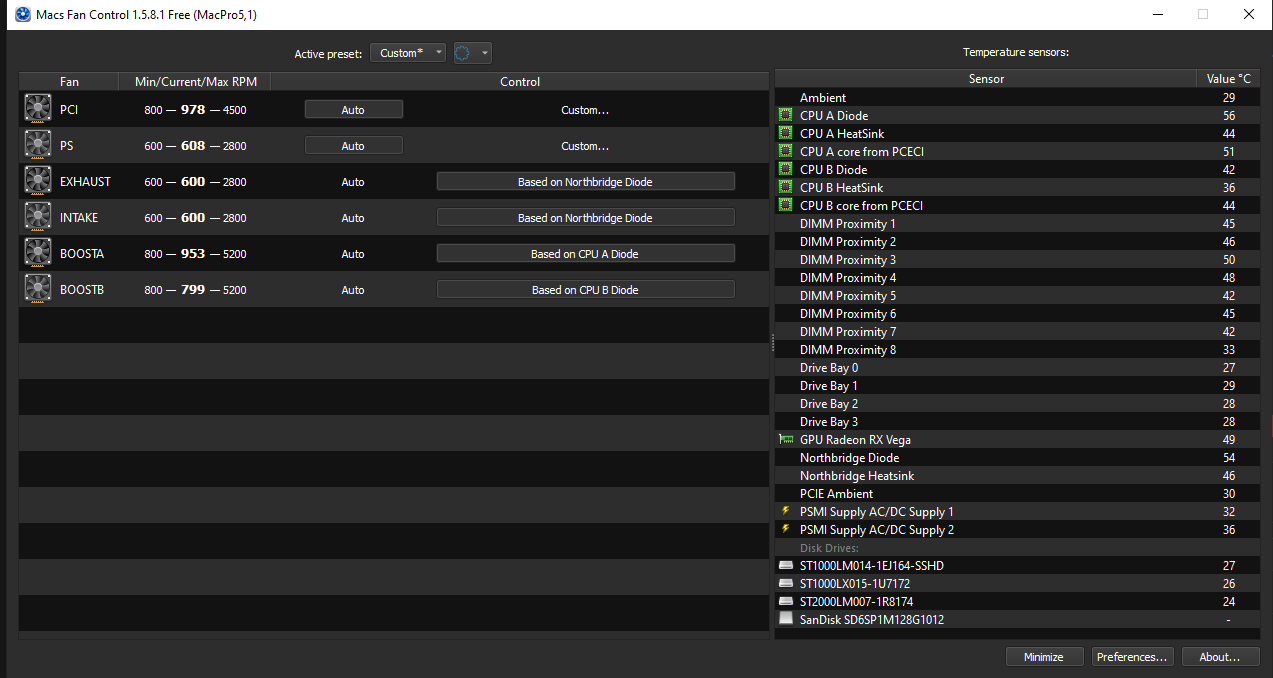Click the INTAKE fan name
Screen dimensions: 1273x678
point(79,218)
